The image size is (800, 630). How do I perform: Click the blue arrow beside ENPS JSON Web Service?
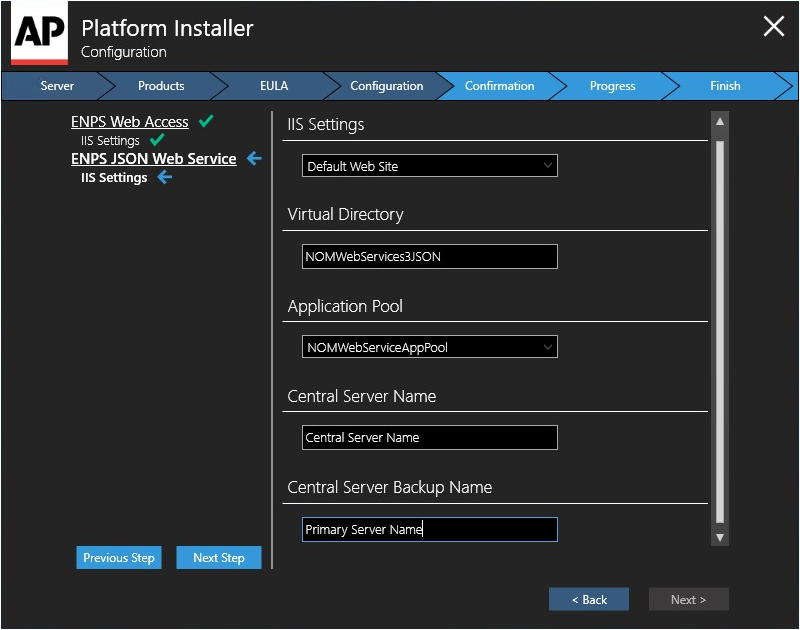coord(254,159)
